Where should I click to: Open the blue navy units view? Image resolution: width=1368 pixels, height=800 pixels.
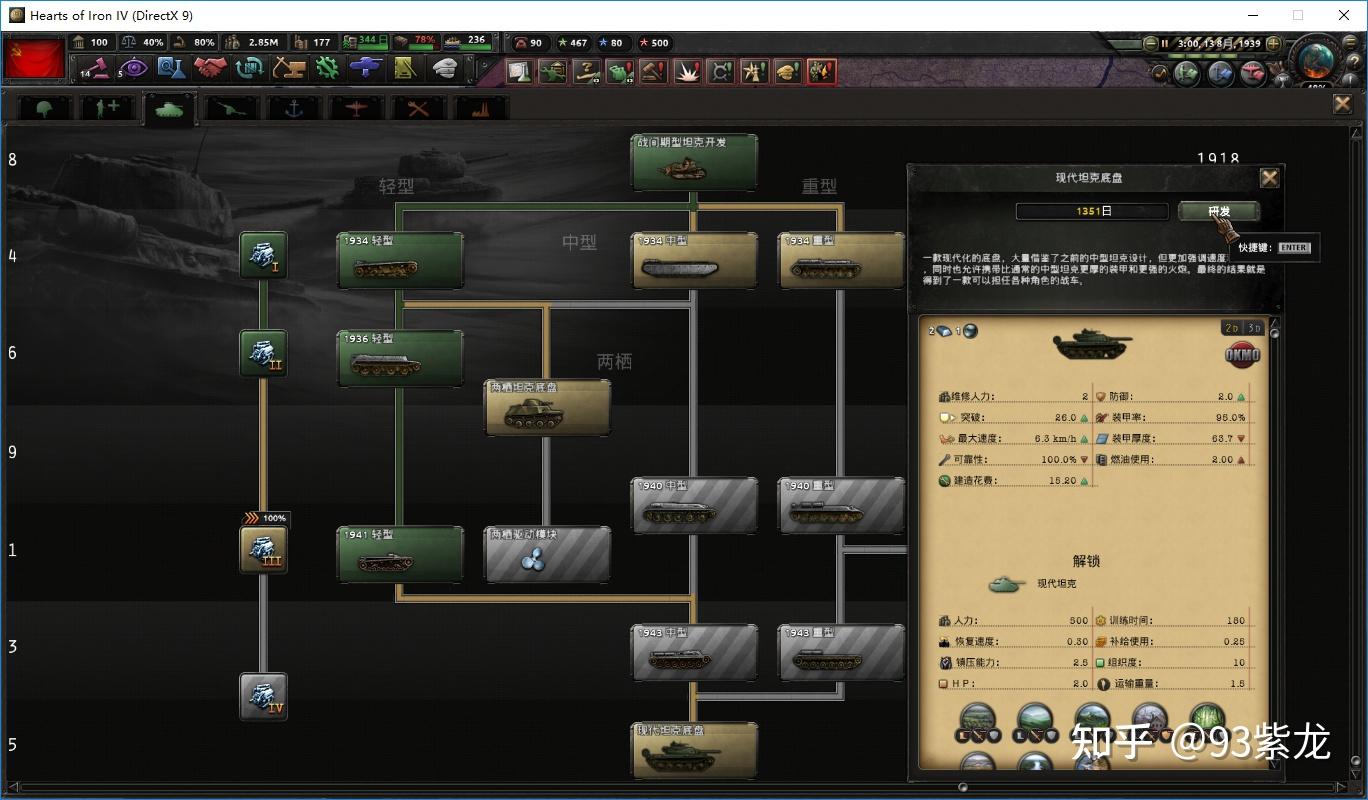coord(1219,72)
